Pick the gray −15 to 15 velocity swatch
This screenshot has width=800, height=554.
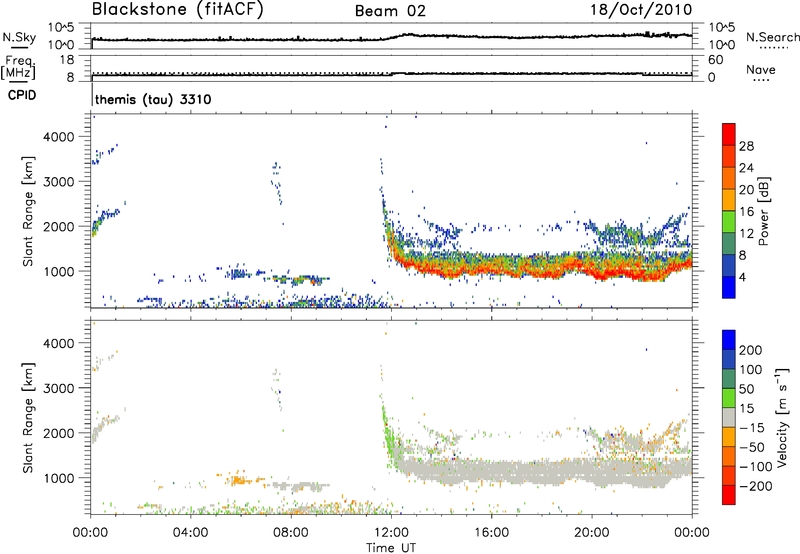click(x=729, y=417)
